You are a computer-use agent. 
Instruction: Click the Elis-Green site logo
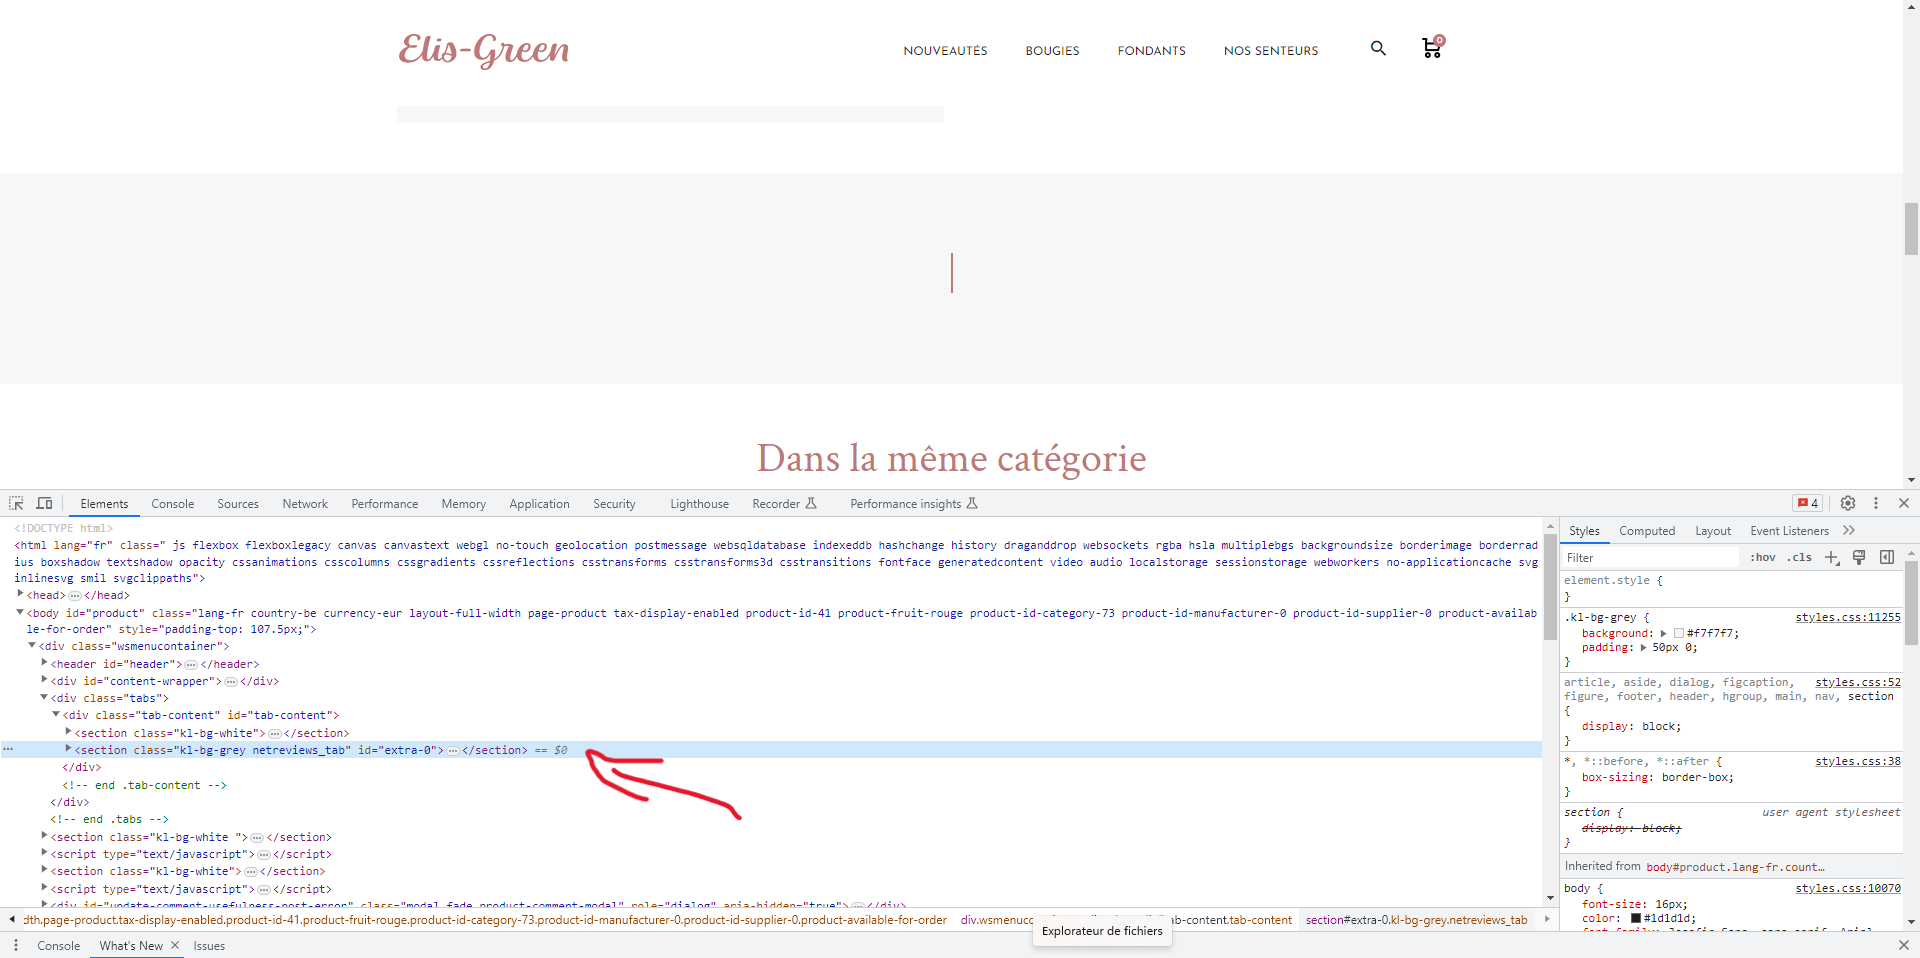[484, 49]
